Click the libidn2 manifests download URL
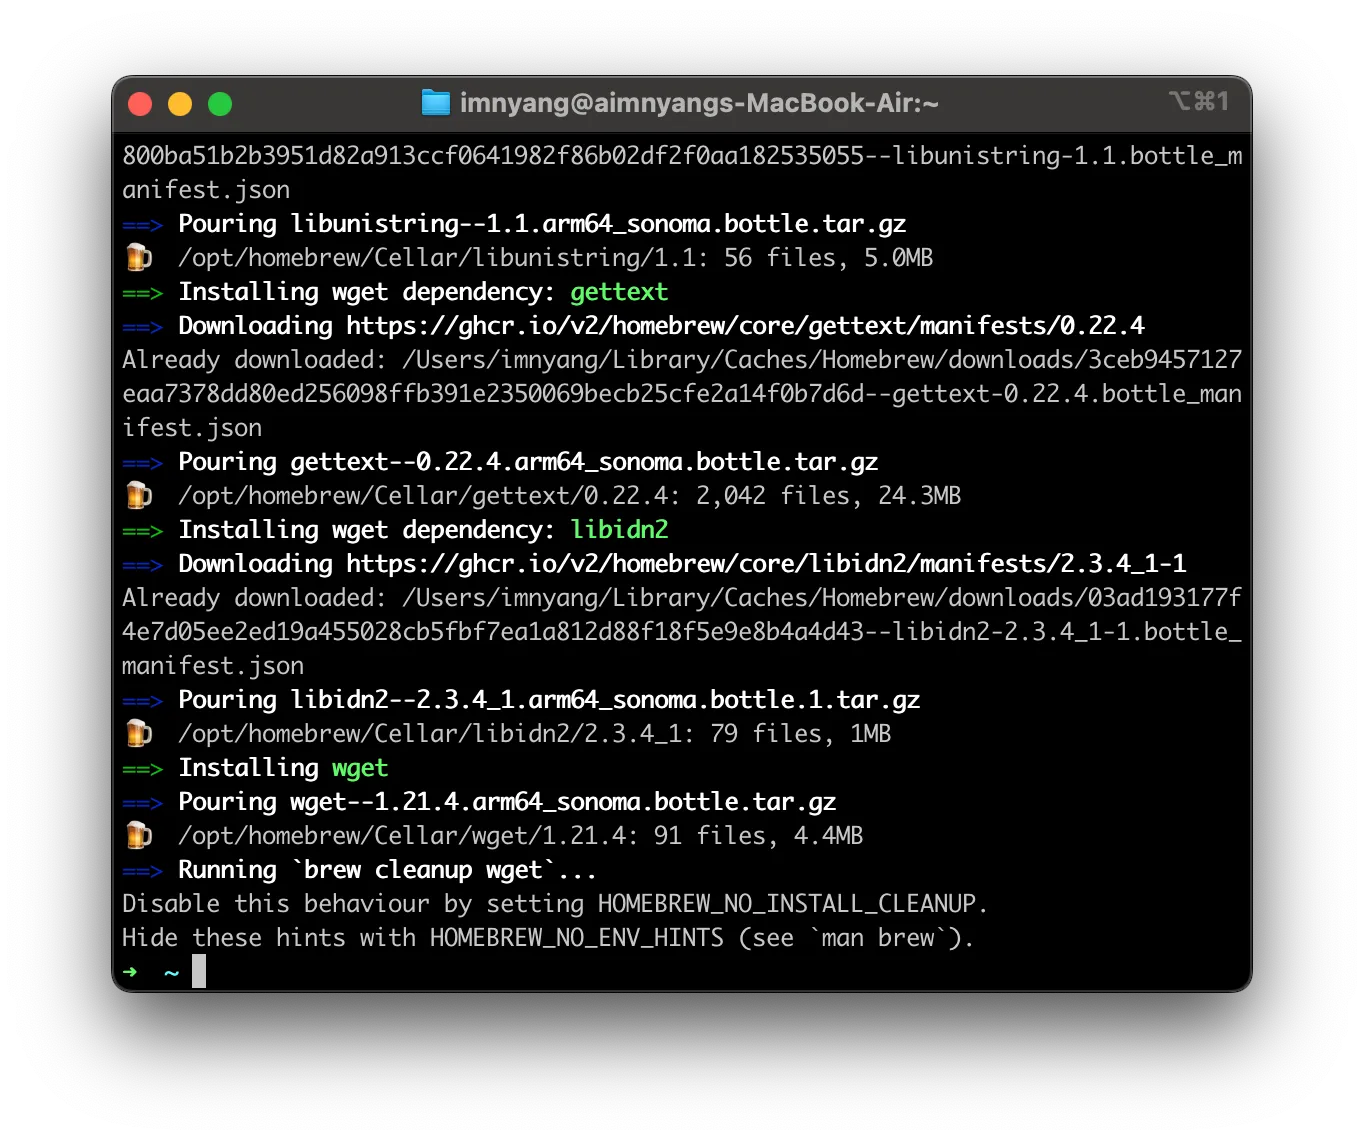Image resolution: width=1364 pixels, height=1140 pixels. (766, 564)
